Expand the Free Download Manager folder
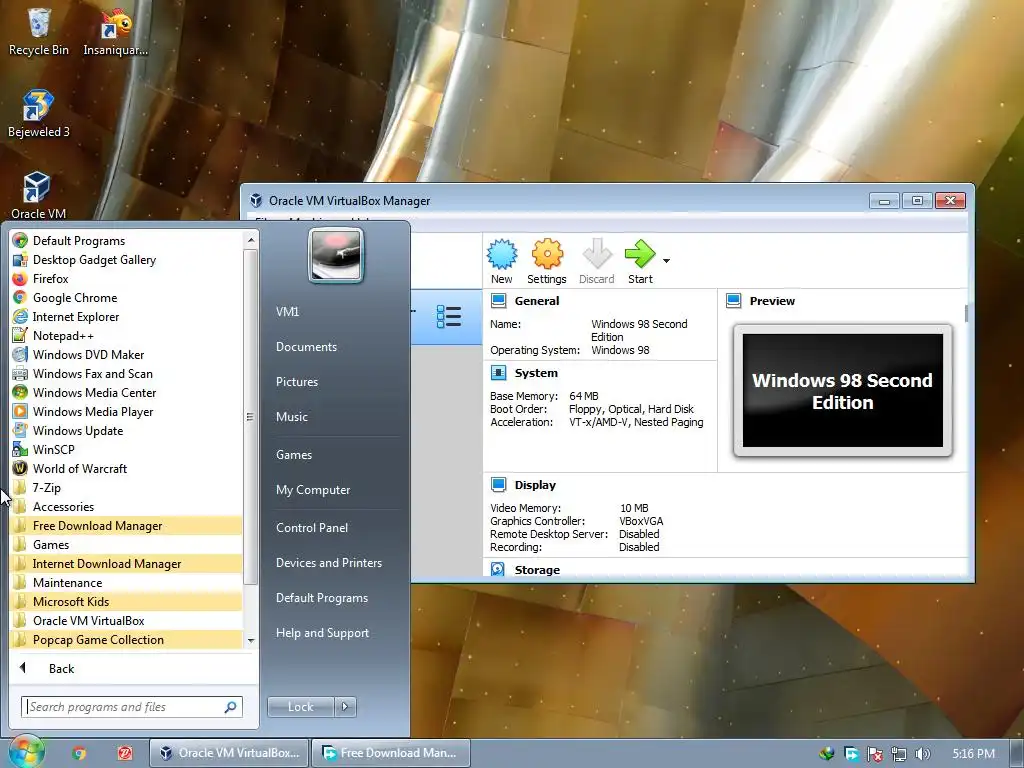 [127, 526]
